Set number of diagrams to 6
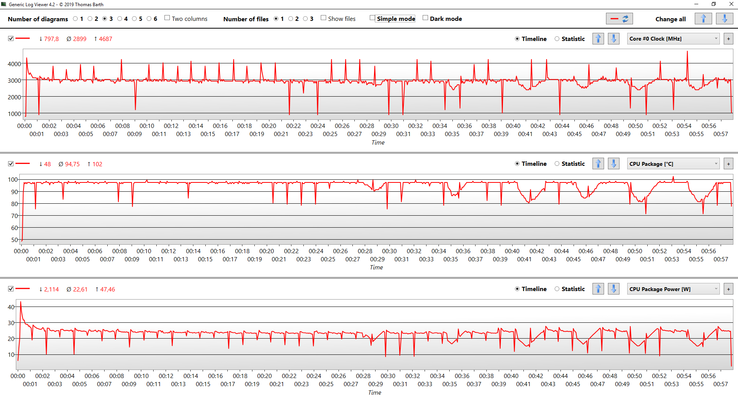This screenshot has height=402, width=738. pyautogui.click(x=150, y=18)
